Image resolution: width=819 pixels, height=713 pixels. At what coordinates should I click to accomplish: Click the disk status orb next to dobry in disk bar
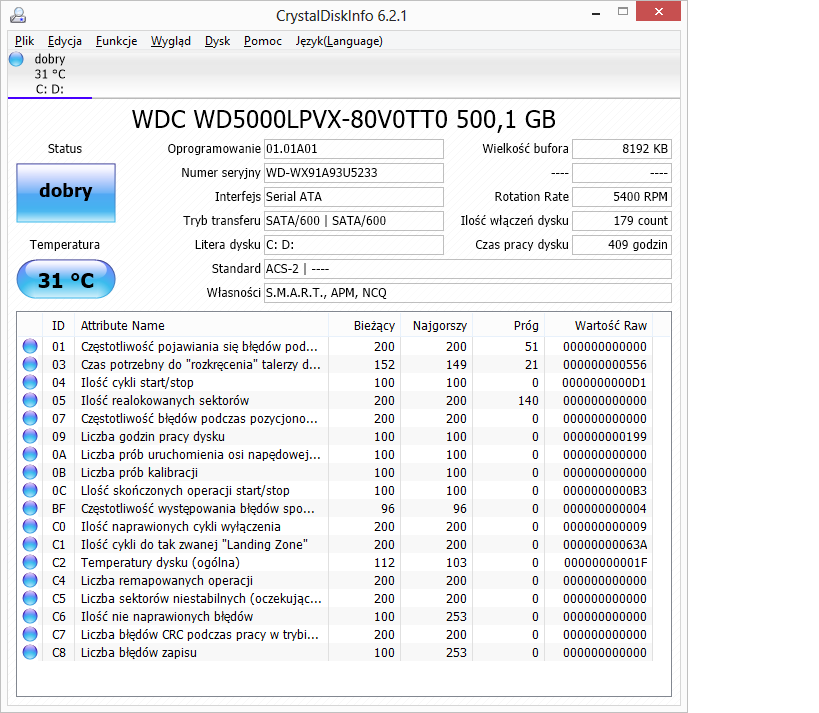coord(17,59)
